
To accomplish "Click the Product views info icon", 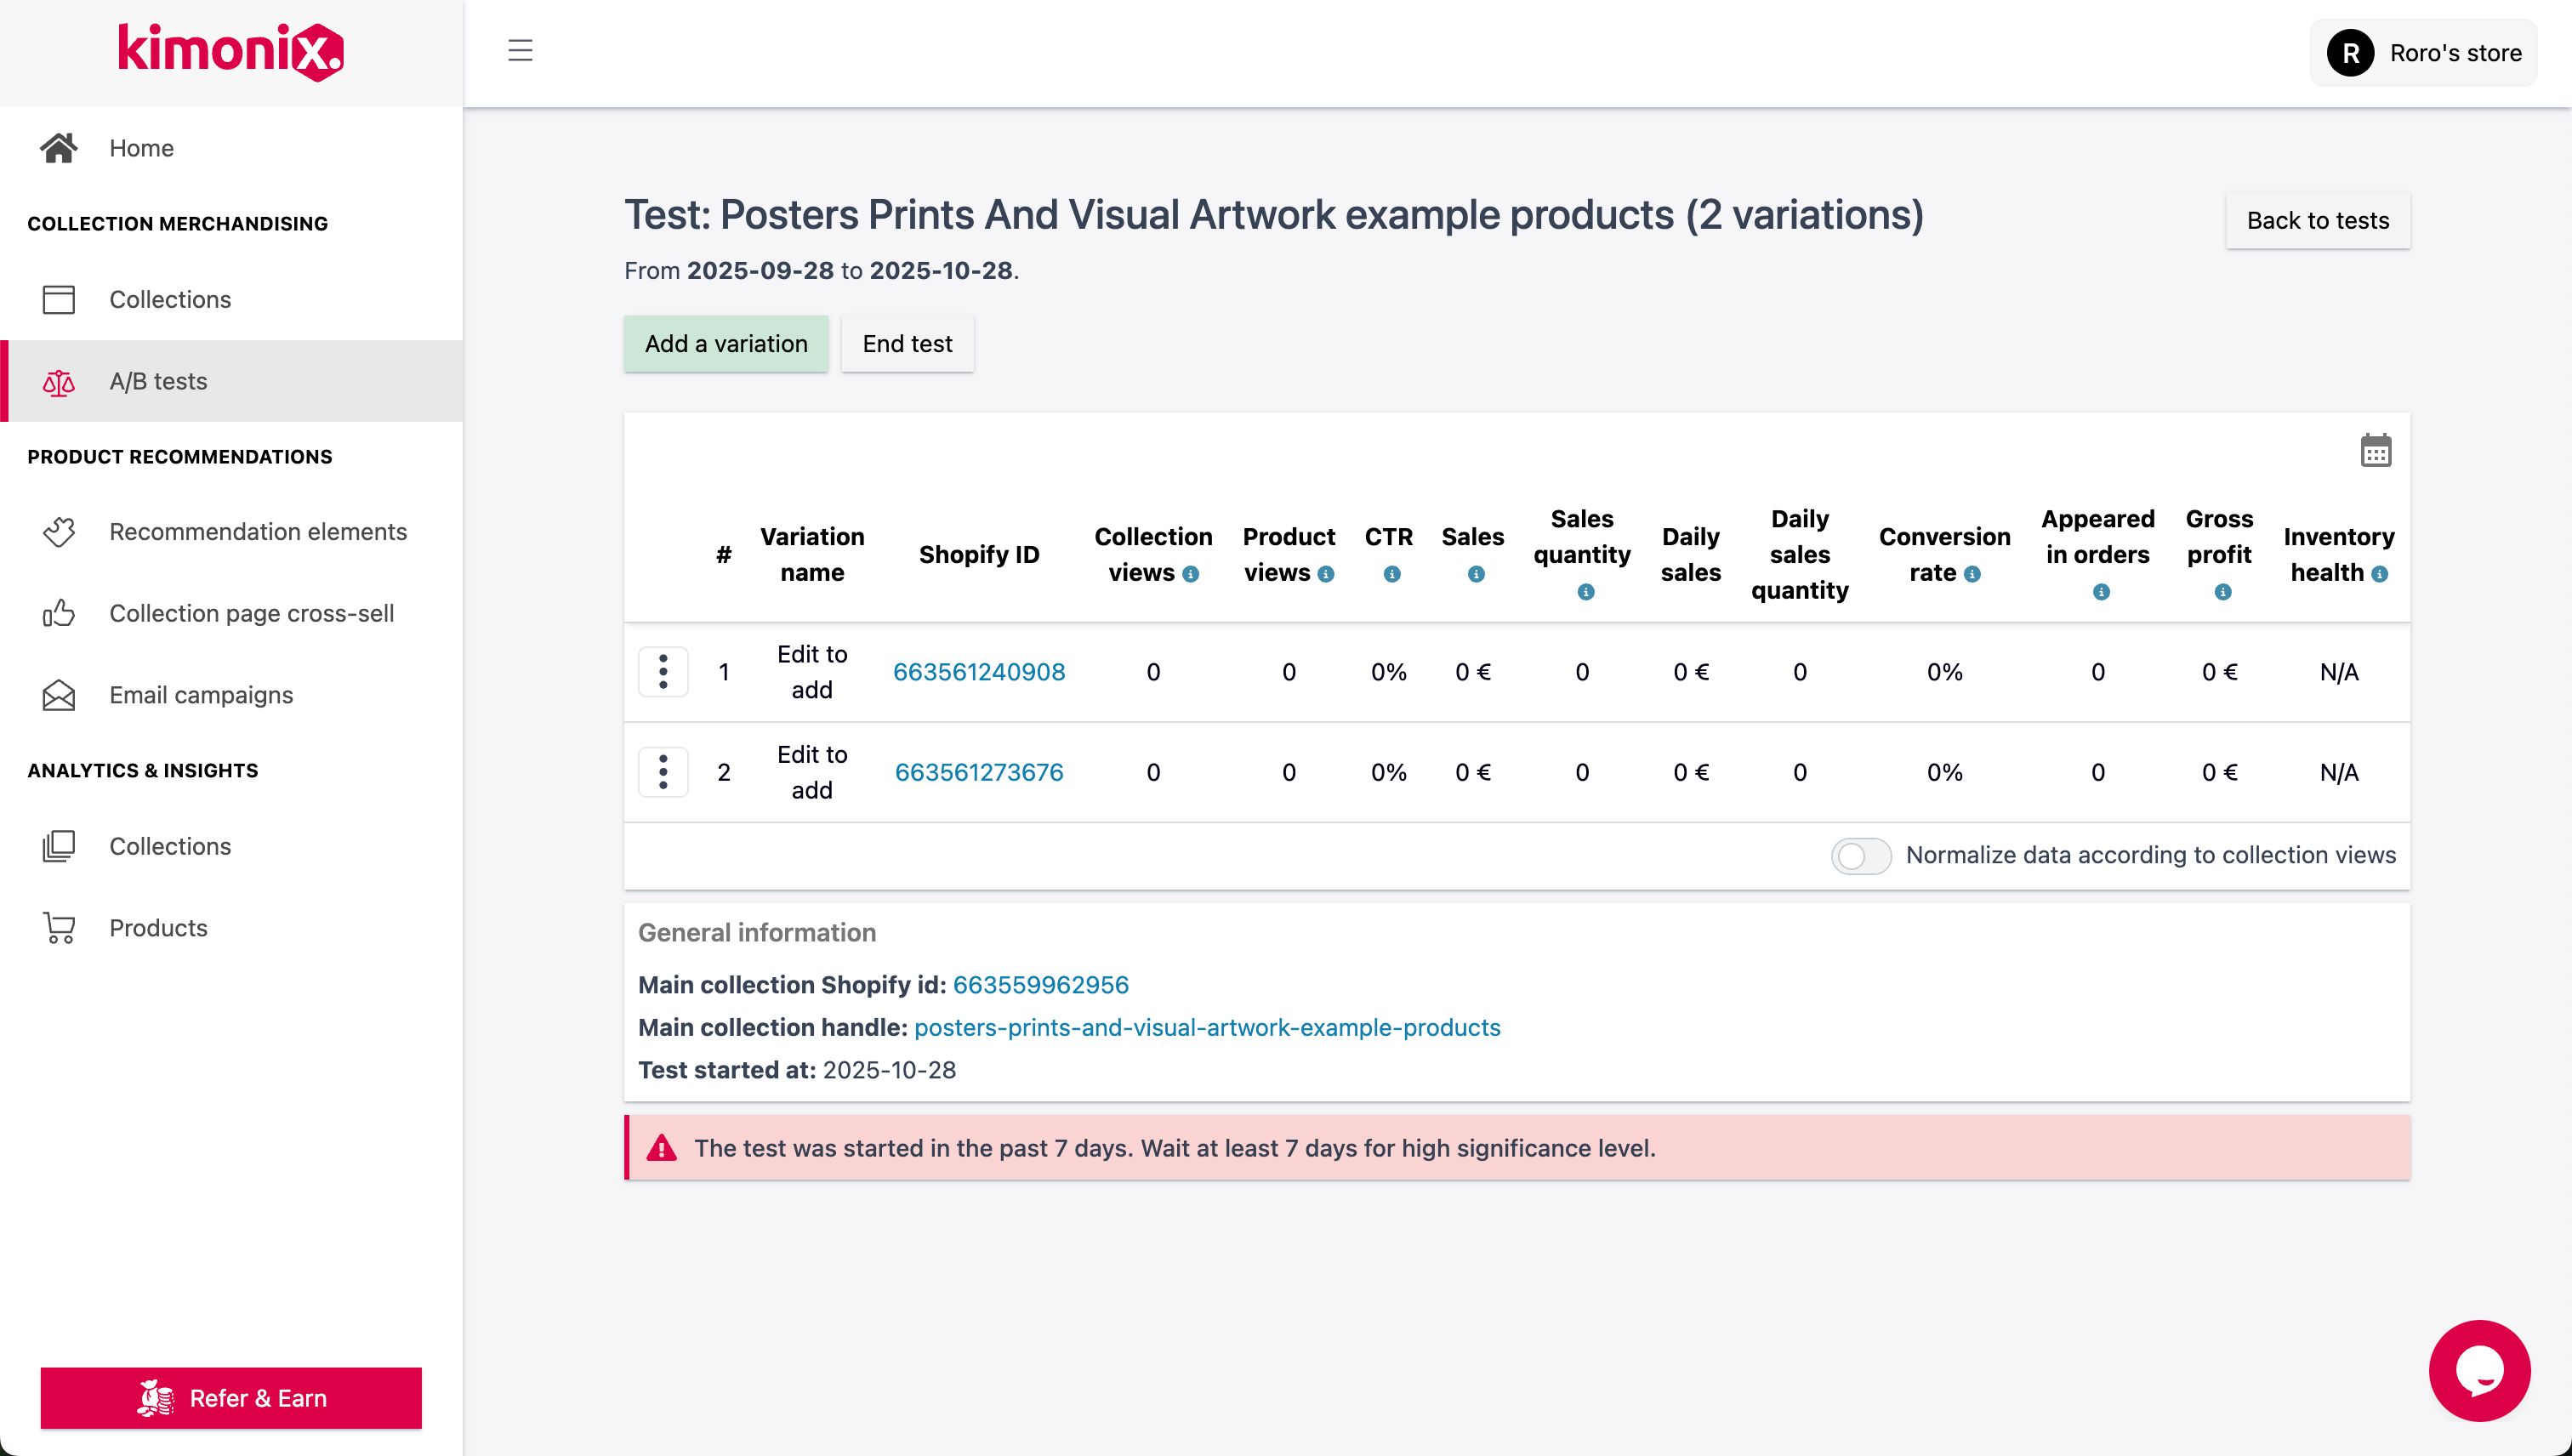I will 1326,574.
